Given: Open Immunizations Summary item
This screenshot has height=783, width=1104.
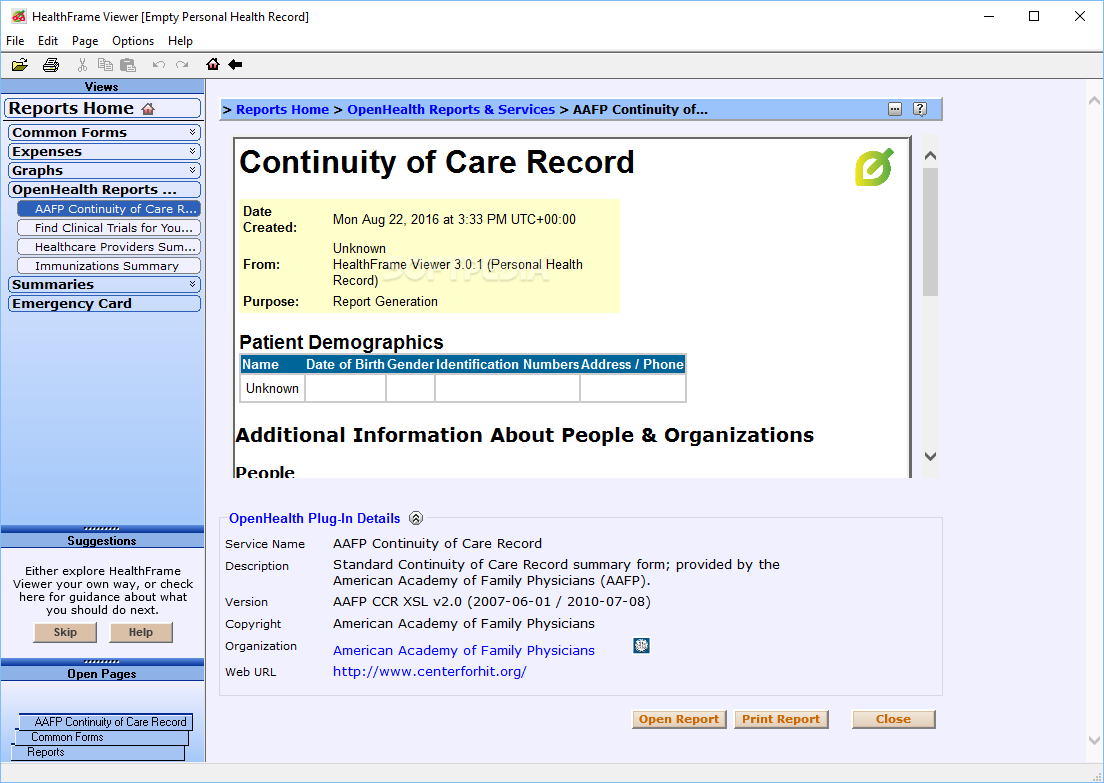Looking at the screenshot, I should pos(108,265).
